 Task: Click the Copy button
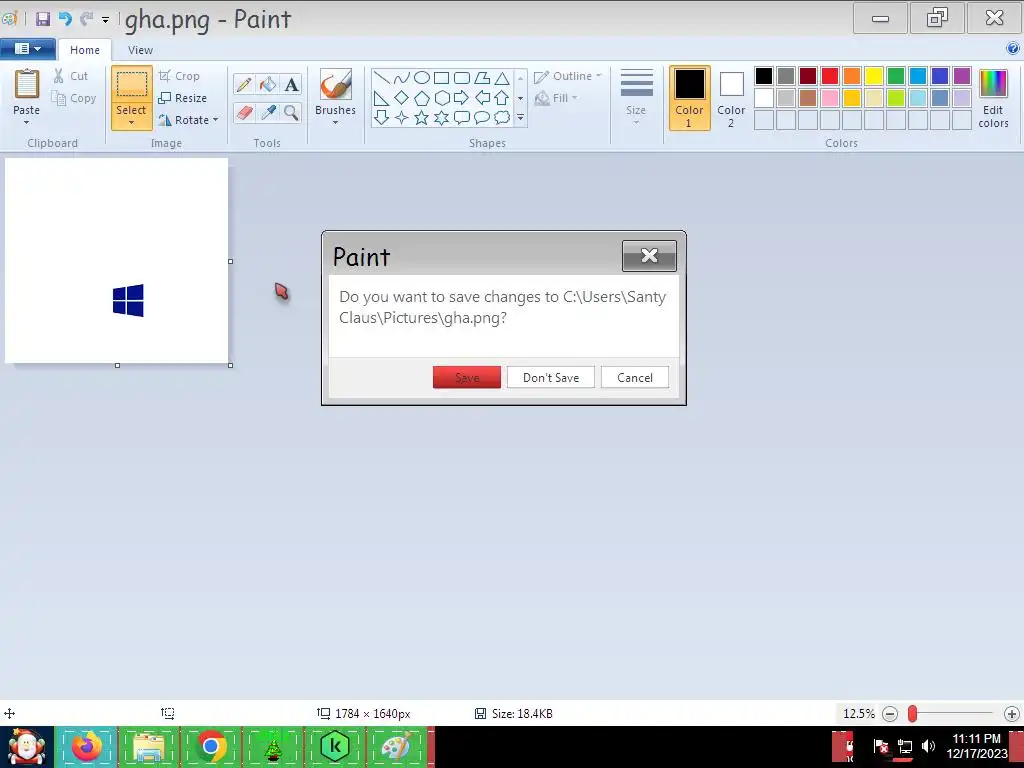[74, 98]
